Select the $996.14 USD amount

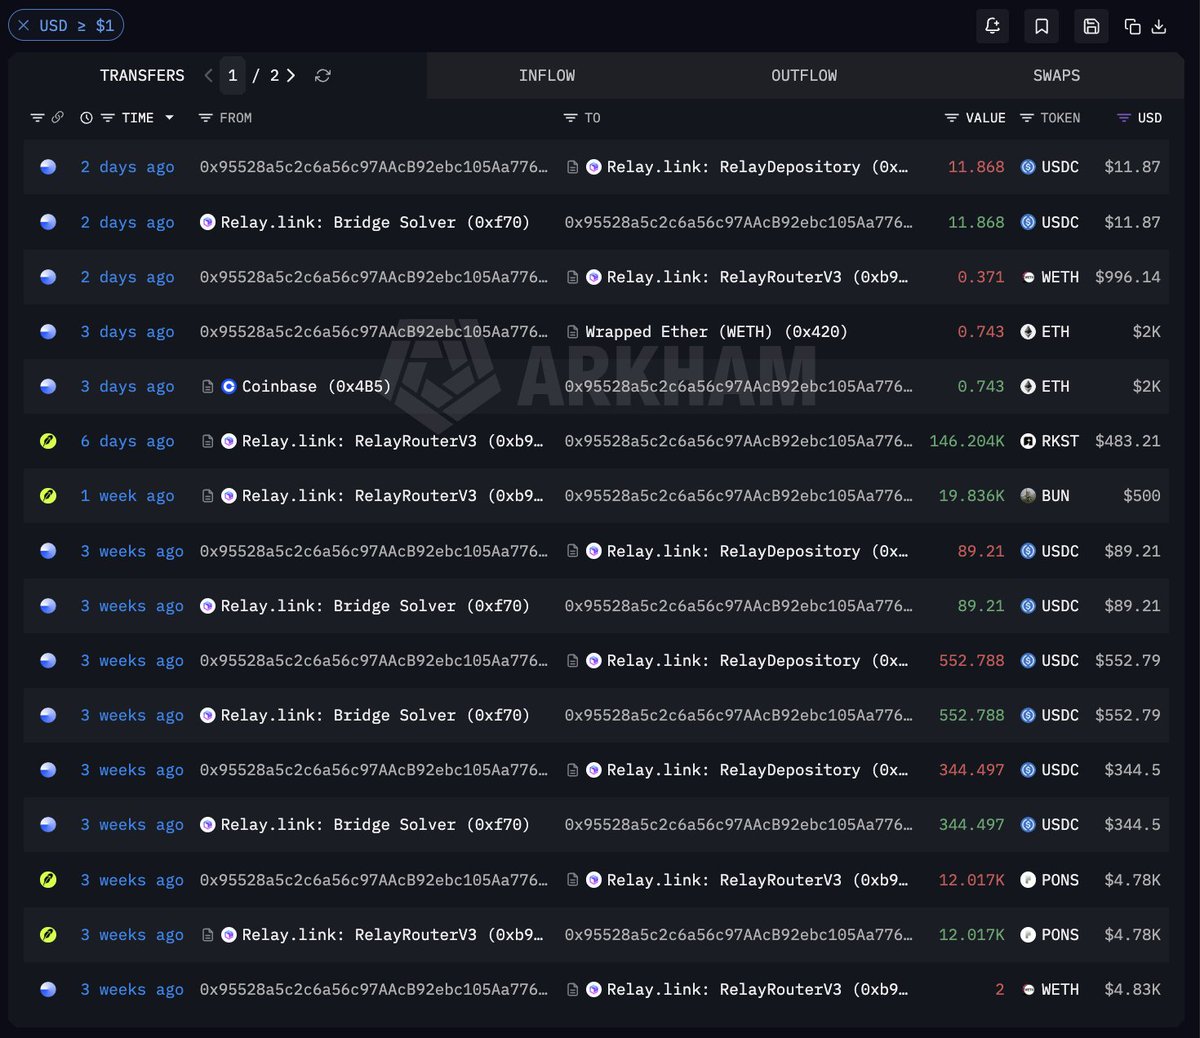pos(1128,277)
